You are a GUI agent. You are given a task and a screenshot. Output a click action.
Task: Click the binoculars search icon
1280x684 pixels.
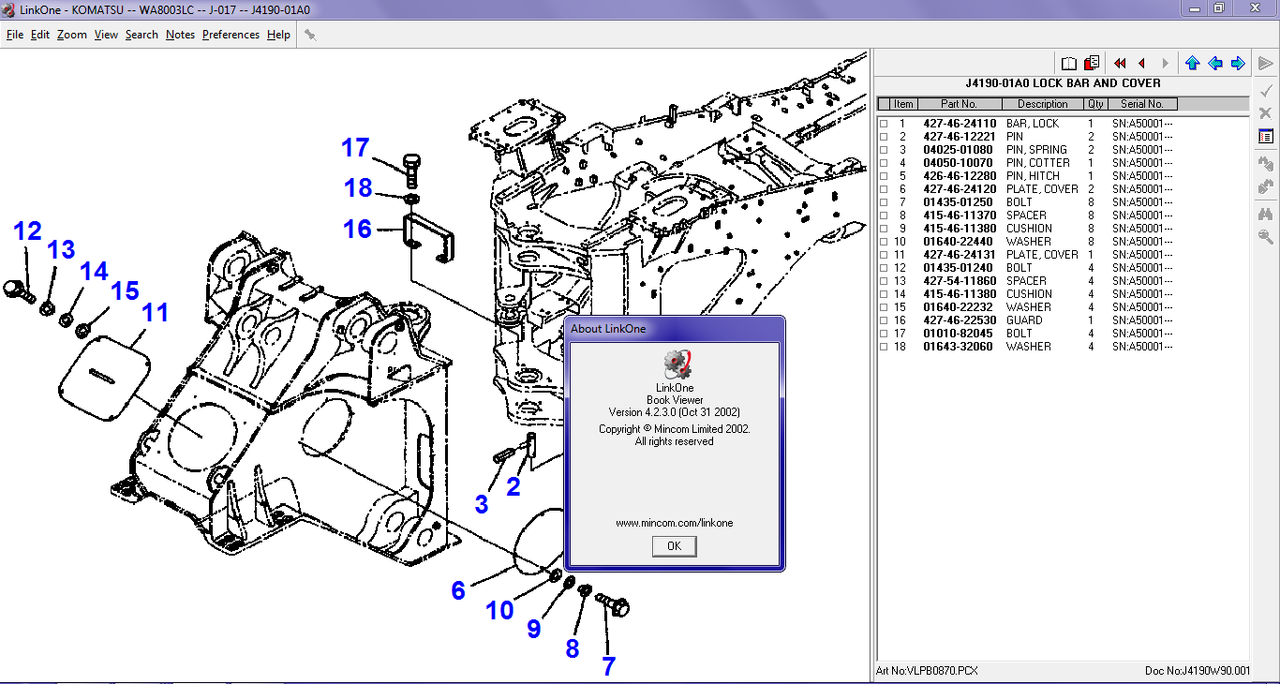(x=1266, y=214)
